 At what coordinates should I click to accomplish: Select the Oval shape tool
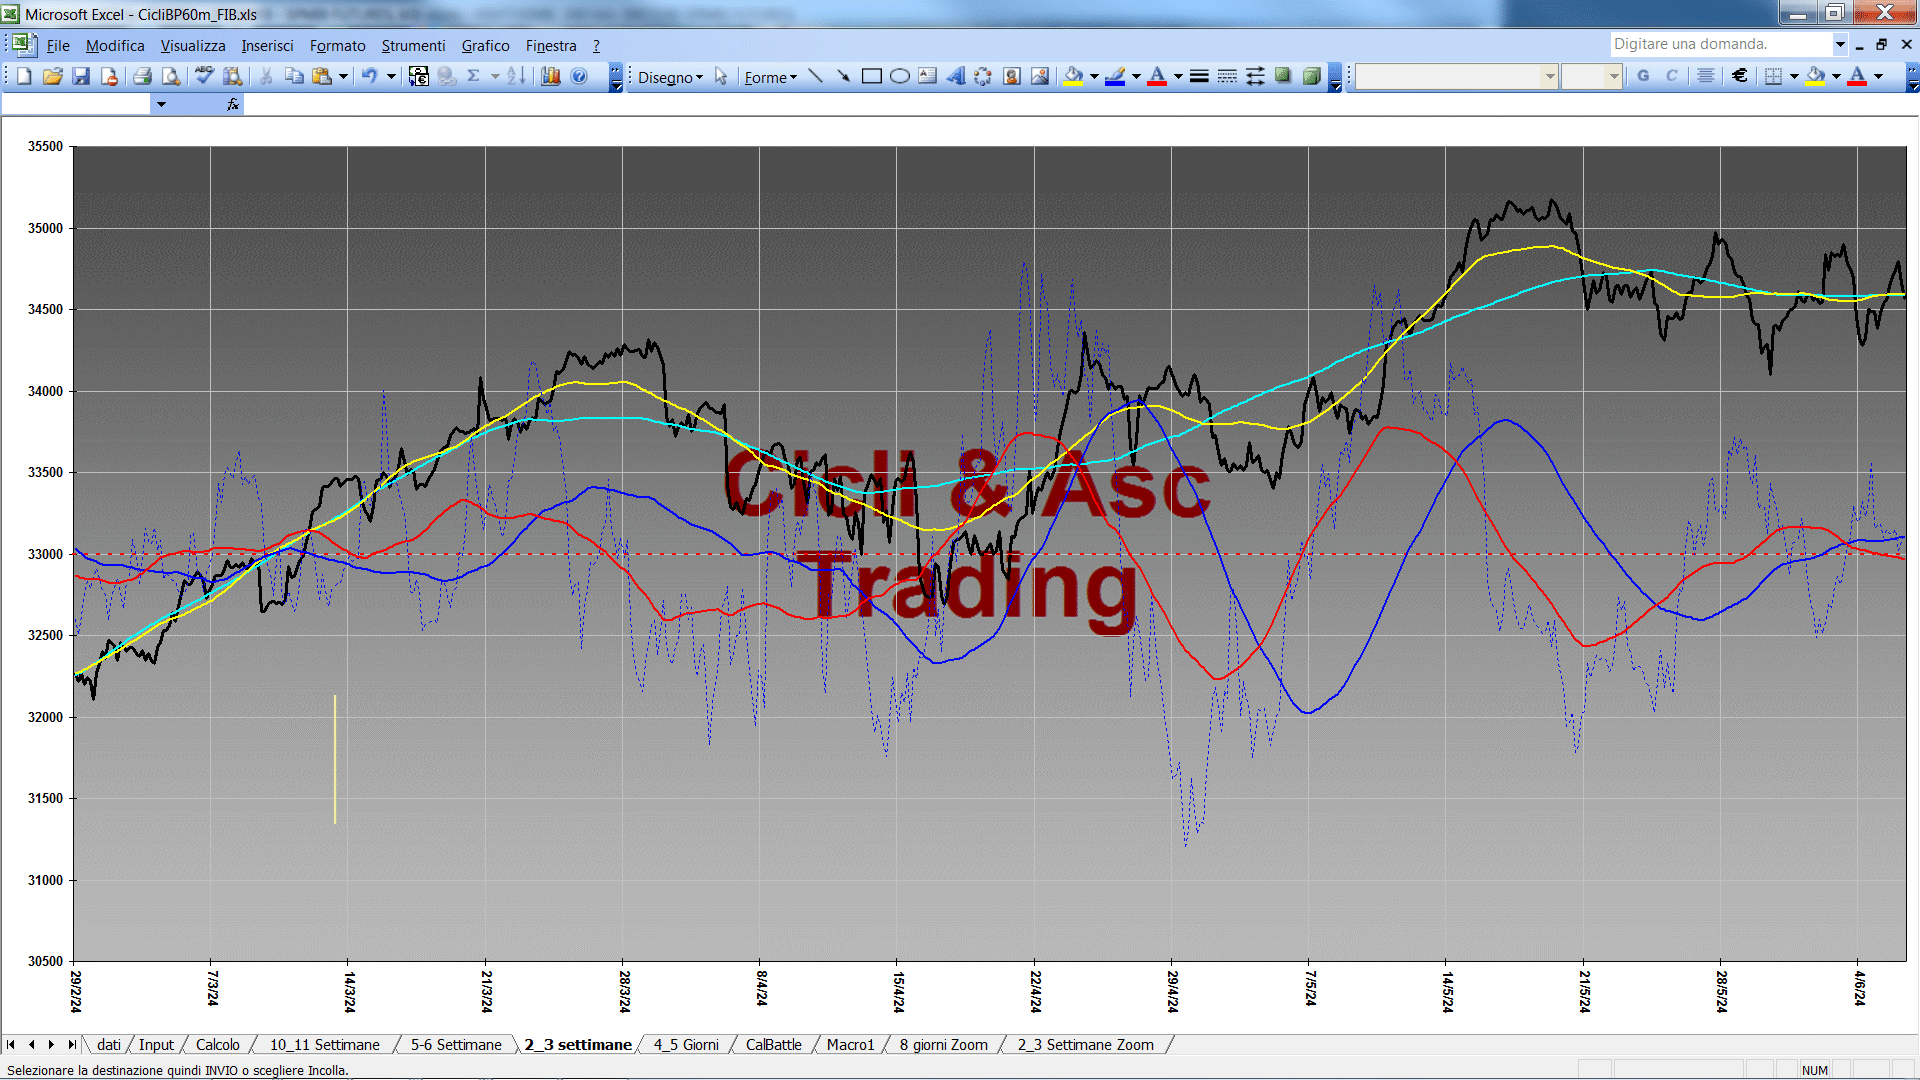[x=900, y=77]
